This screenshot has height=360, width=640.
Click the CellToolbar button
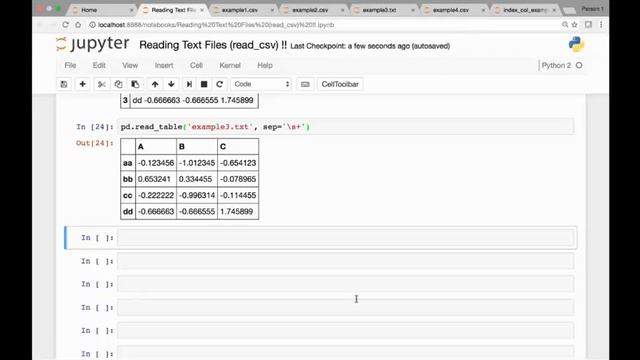[340, 84]
